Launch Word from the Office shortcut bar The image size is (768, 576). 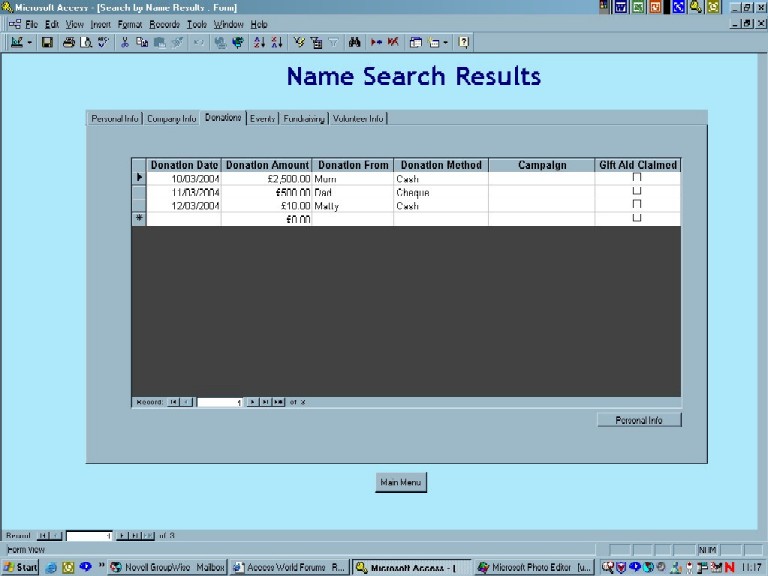[621, 7]
